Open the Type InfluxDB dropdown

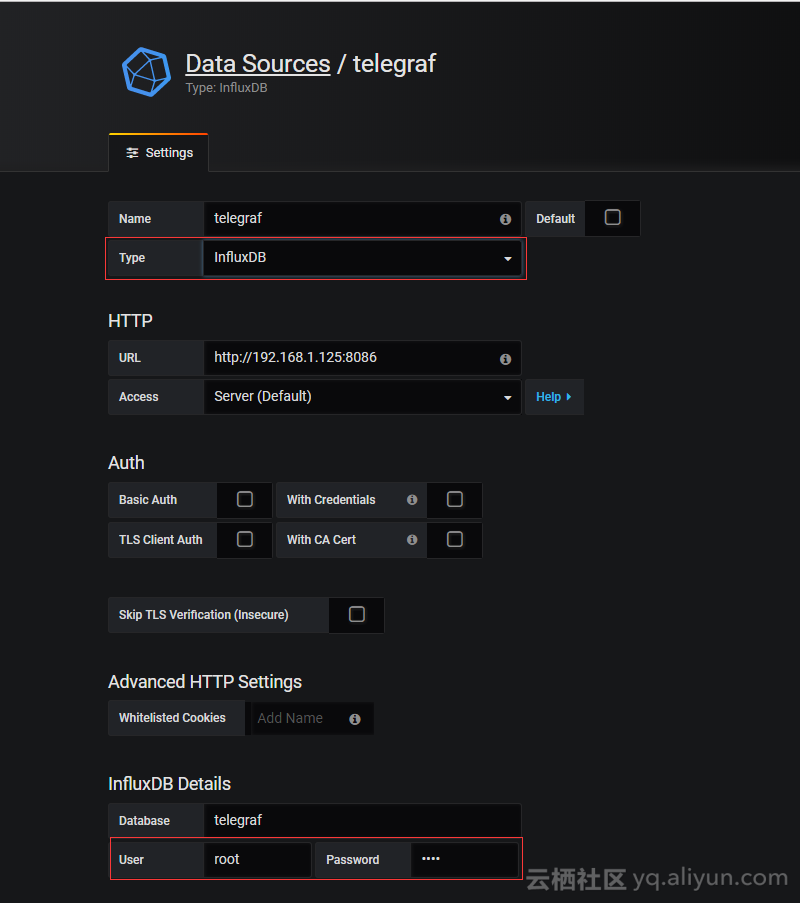pos(362,258)
